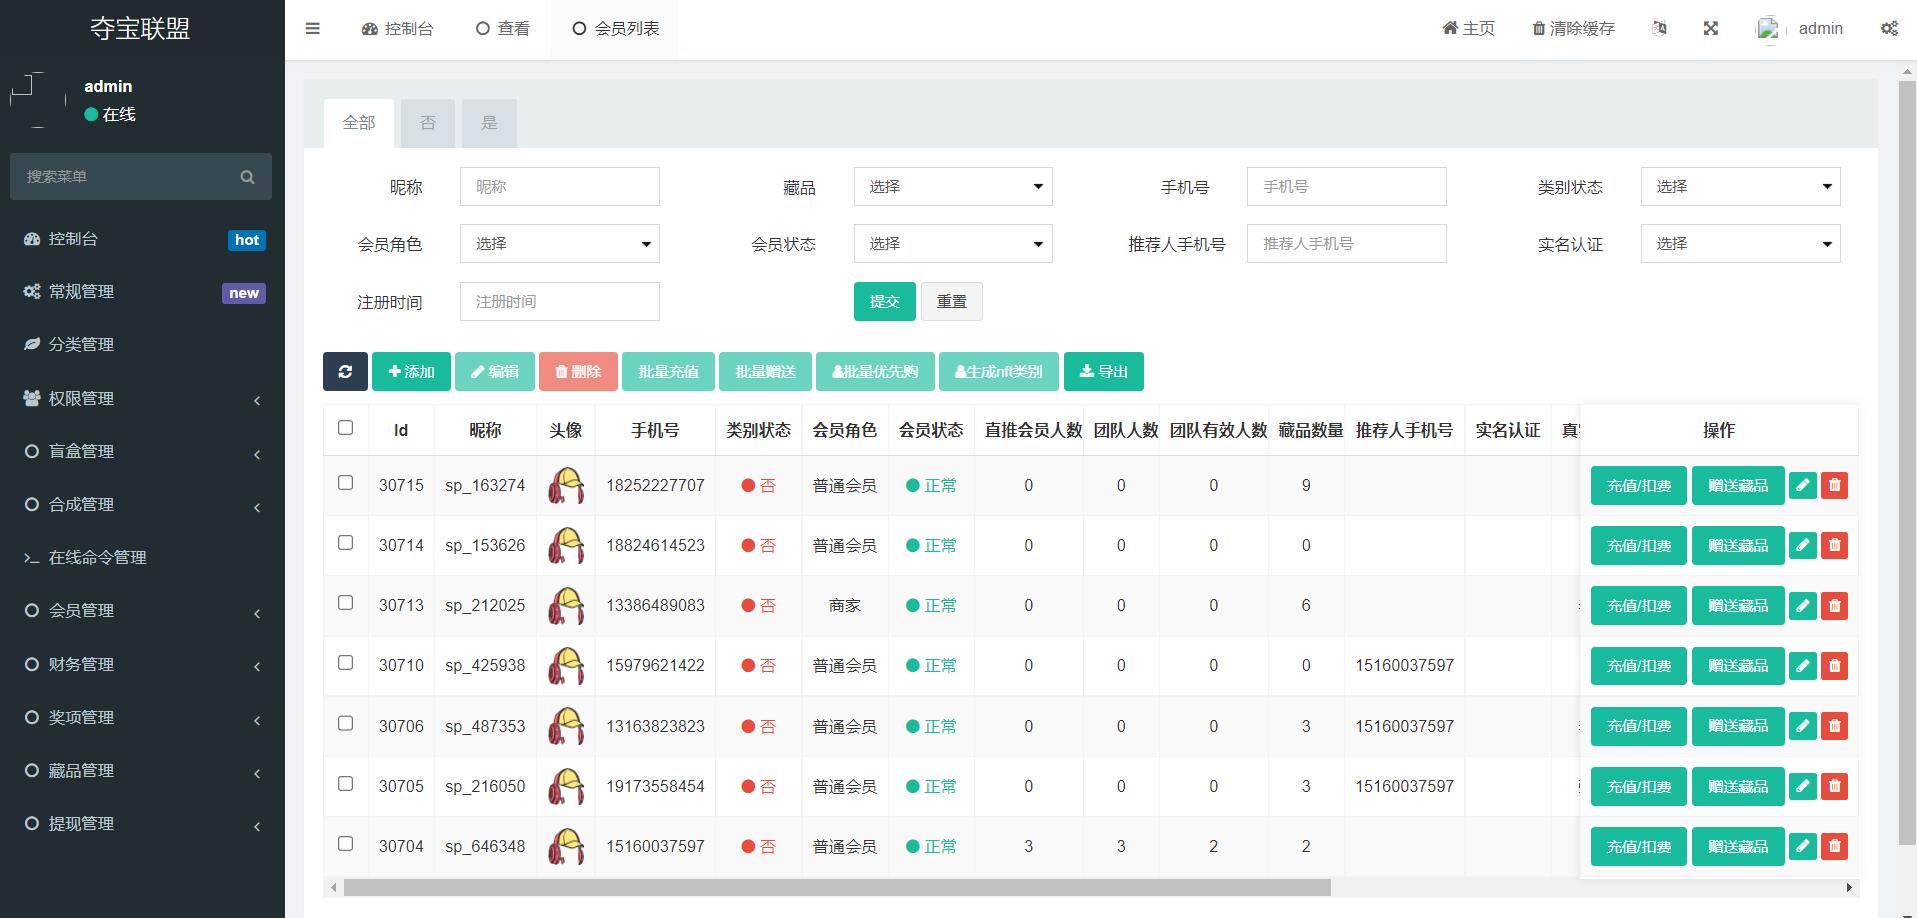
Task: Open the fullscreen toggle icon in the header
Action: (x=1711, y=28)
